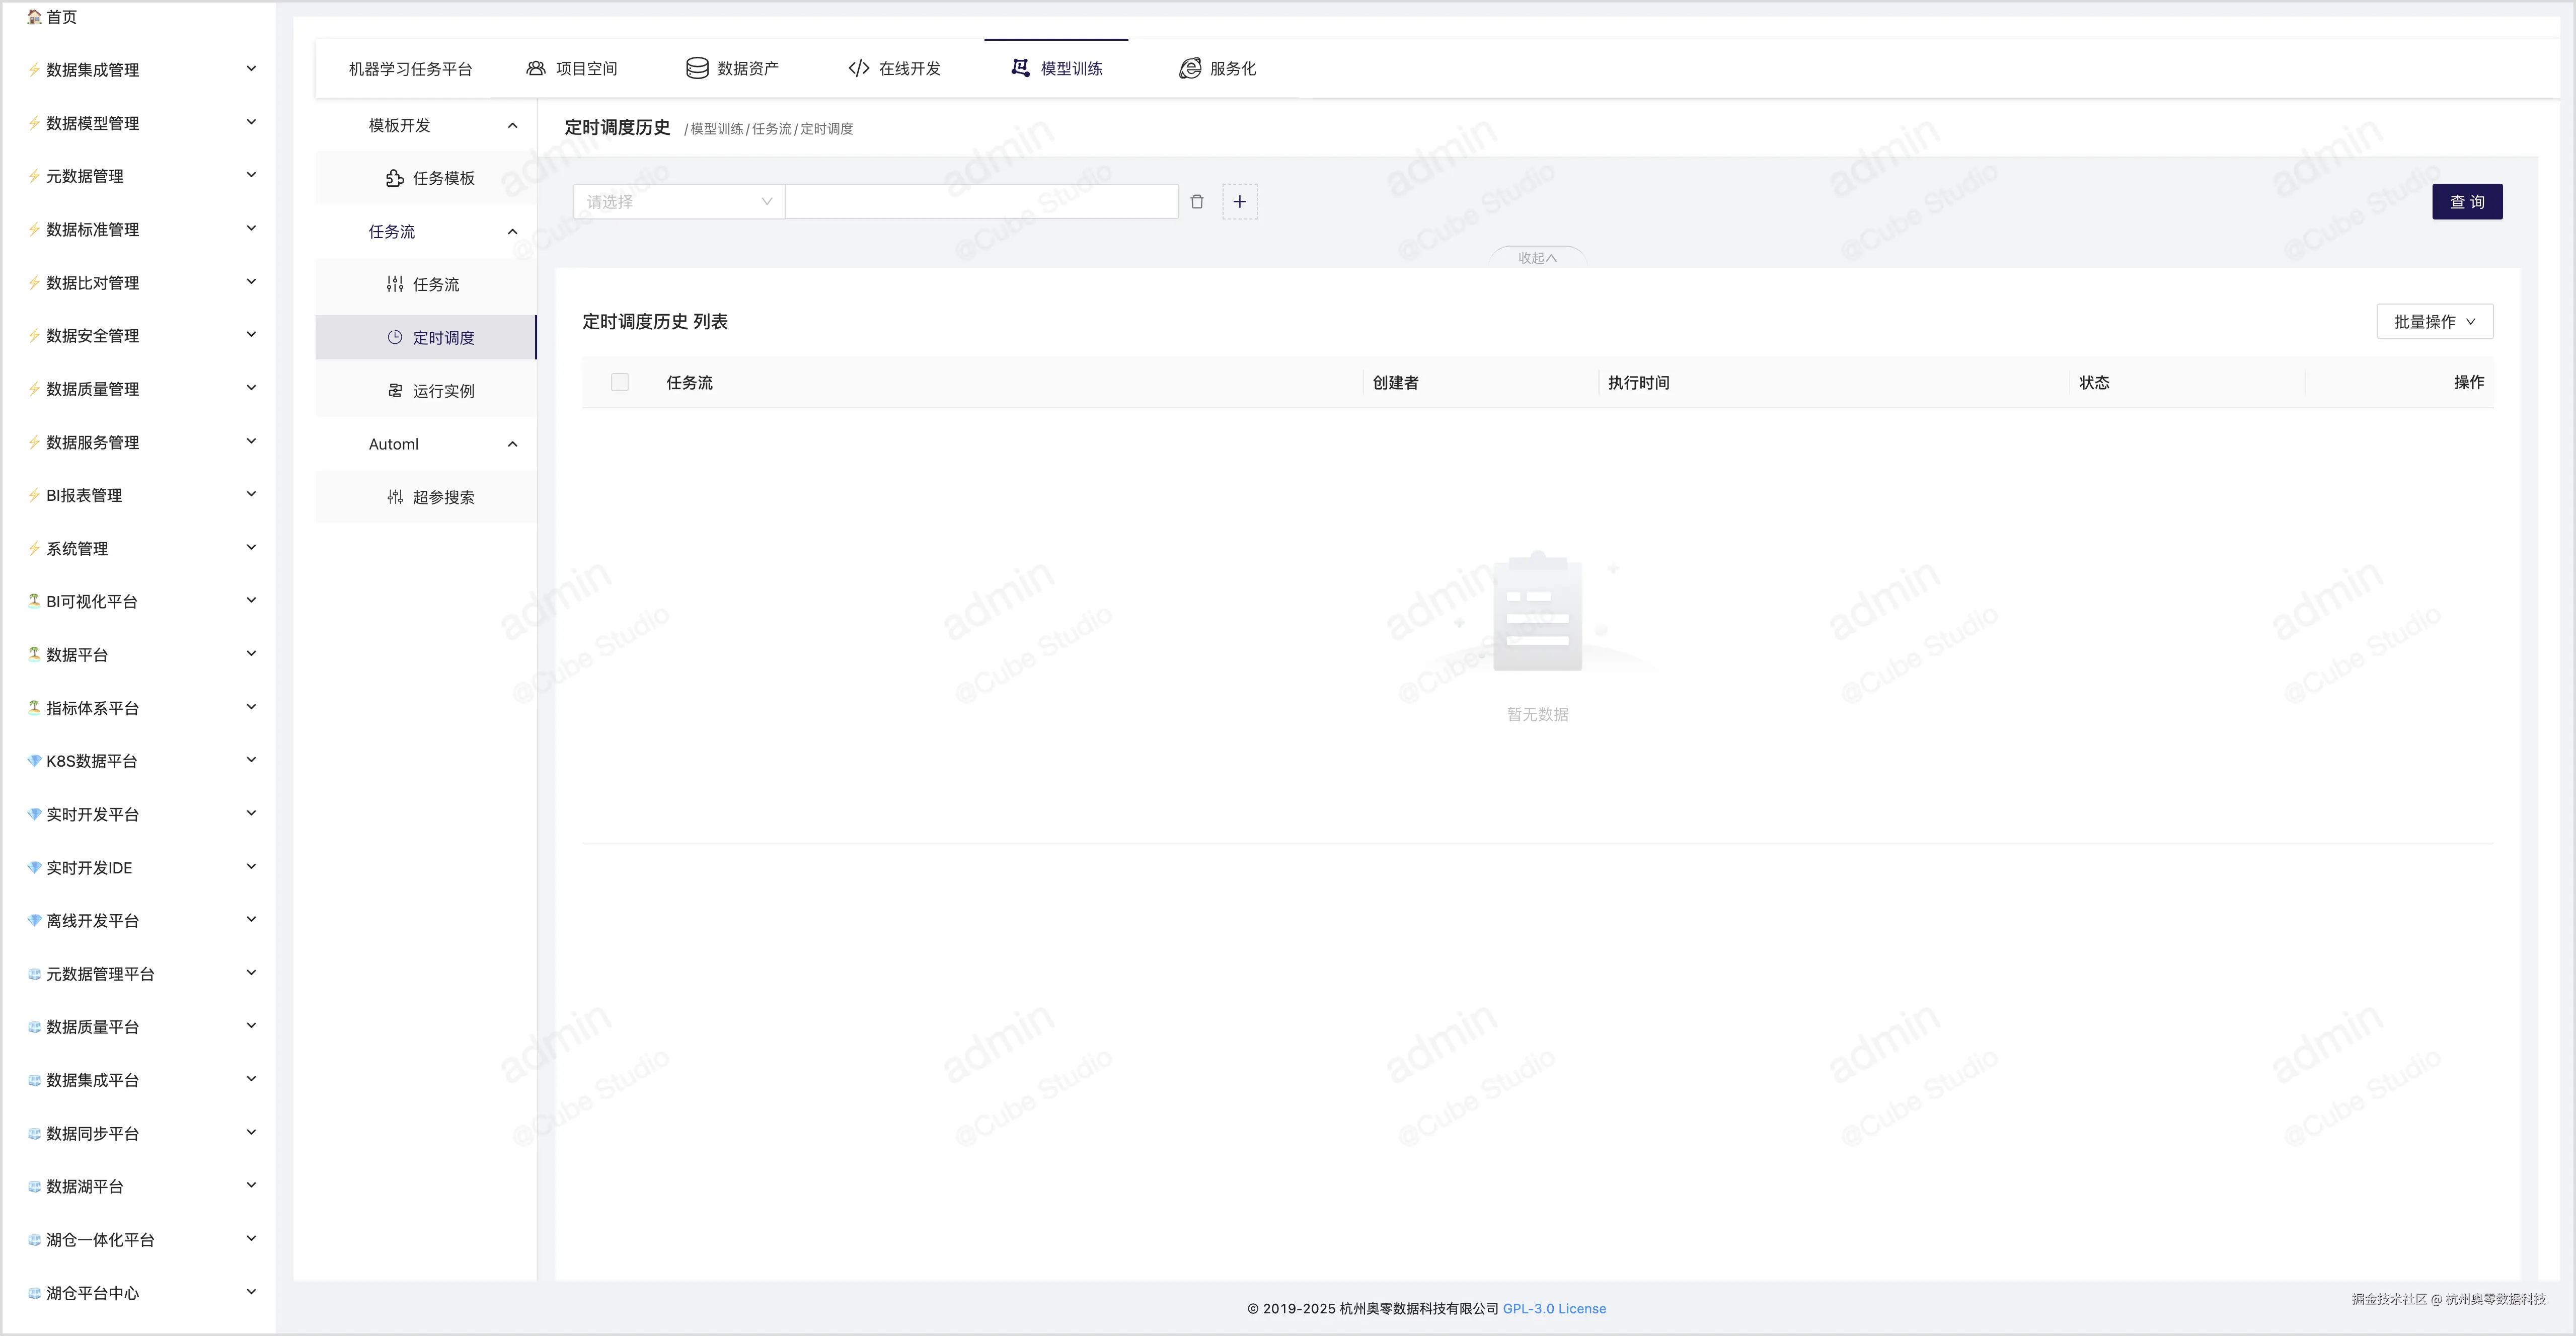Click the 收起 collapse toggle

tap(1537, 258)
